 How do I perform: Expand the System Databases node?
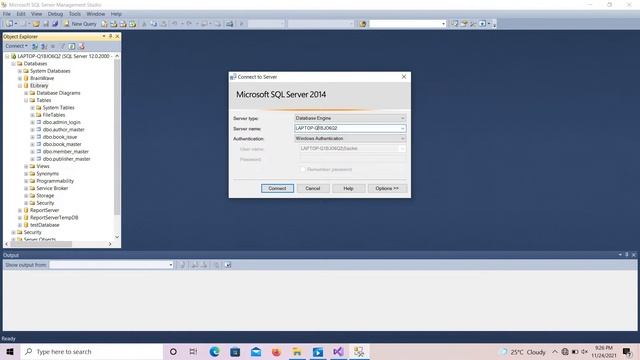coord(20,71)
